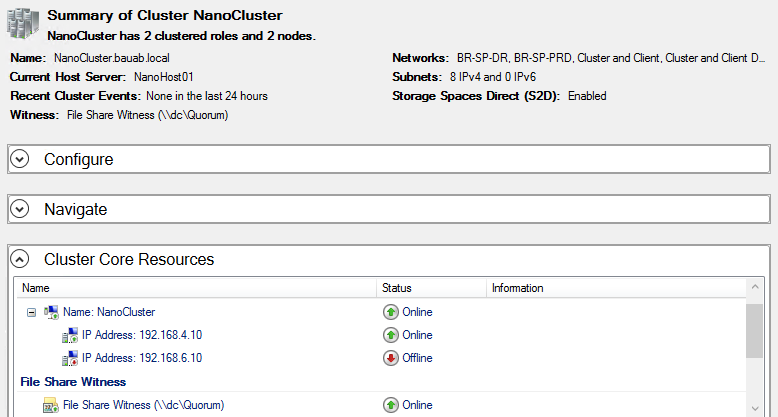This screenshot has height=417, width=778.
Task: Click the Online status text for File Share Witness
Action: pos(417,405)
